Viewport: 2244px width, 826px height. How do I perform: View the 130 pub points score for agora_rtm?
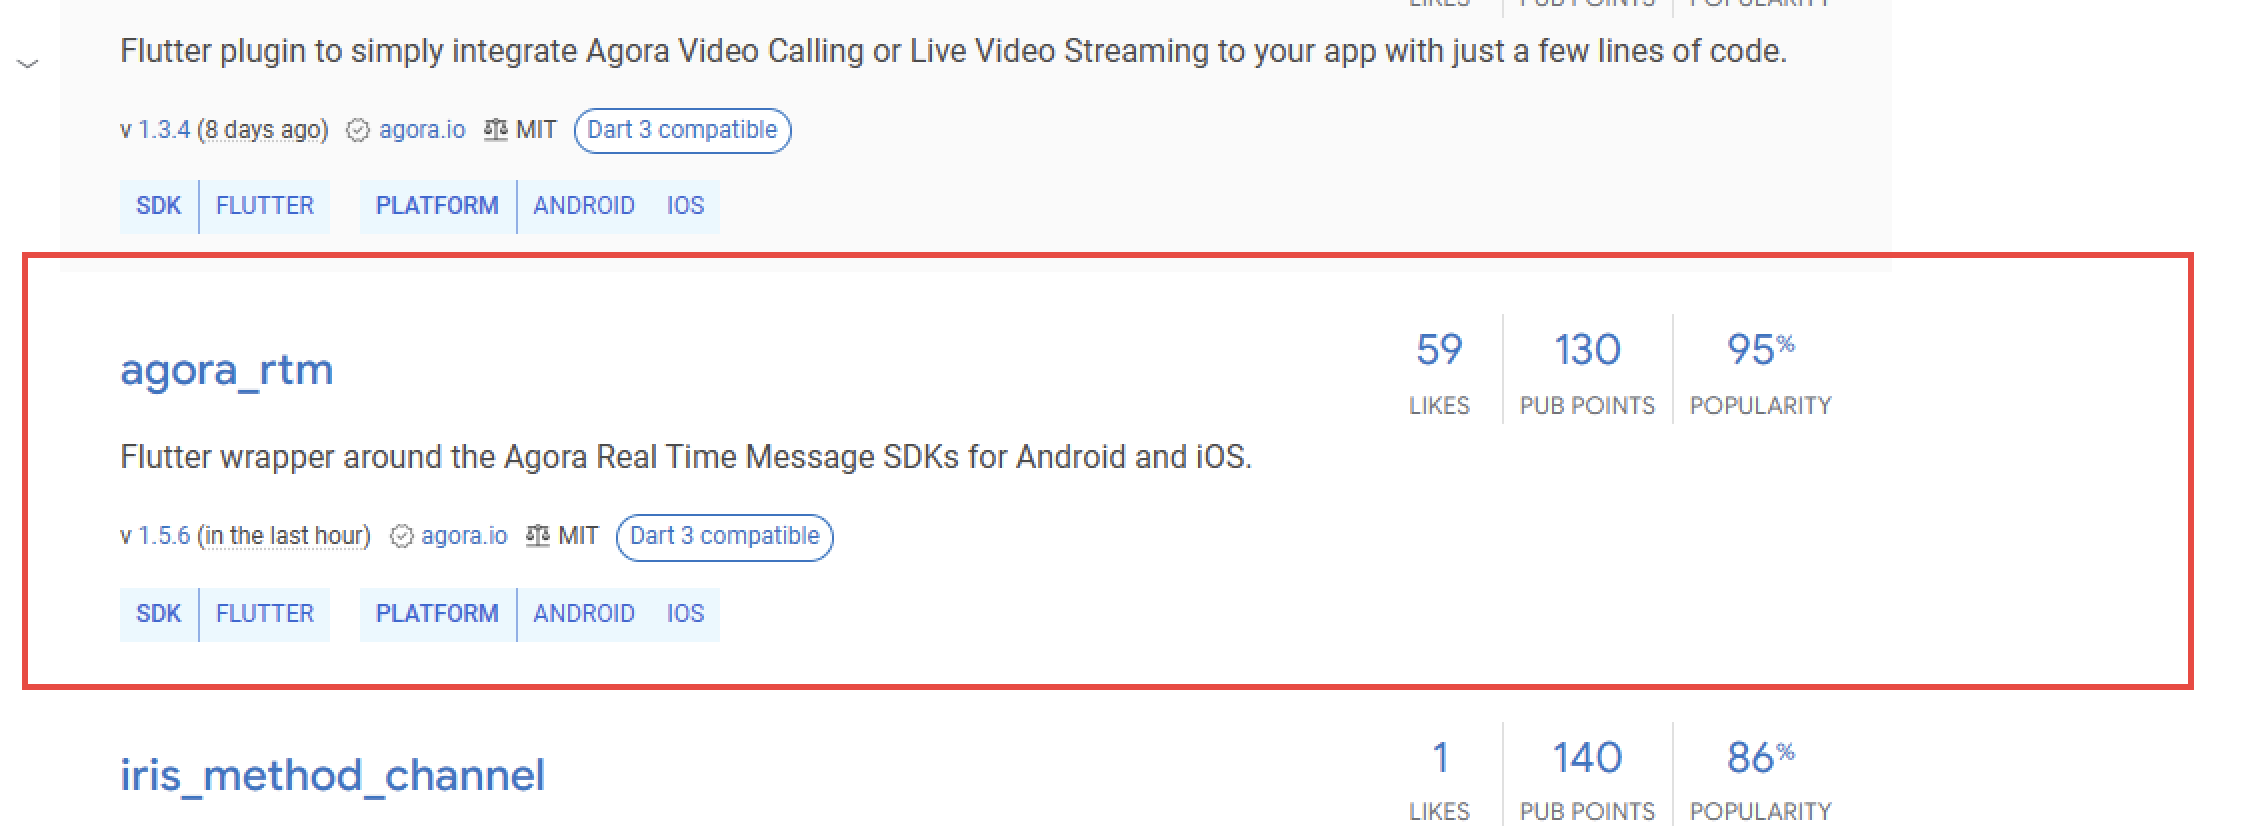tap(1587, 351)
